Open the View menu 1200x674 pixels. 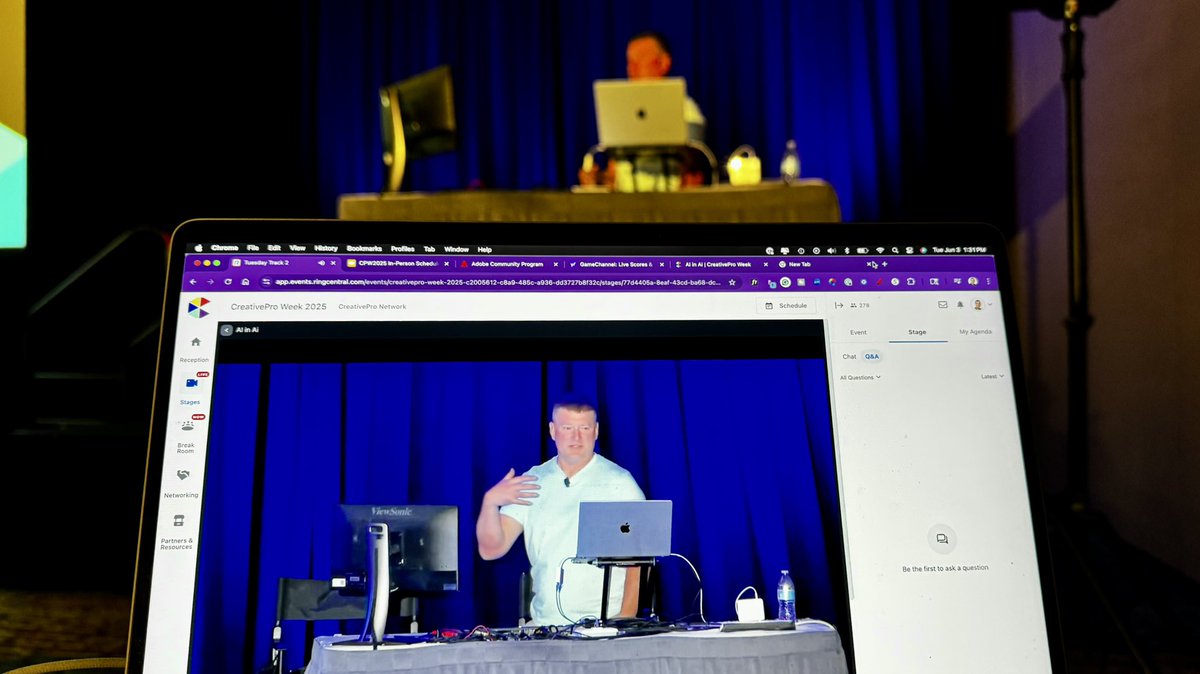[x=297, y=248]
